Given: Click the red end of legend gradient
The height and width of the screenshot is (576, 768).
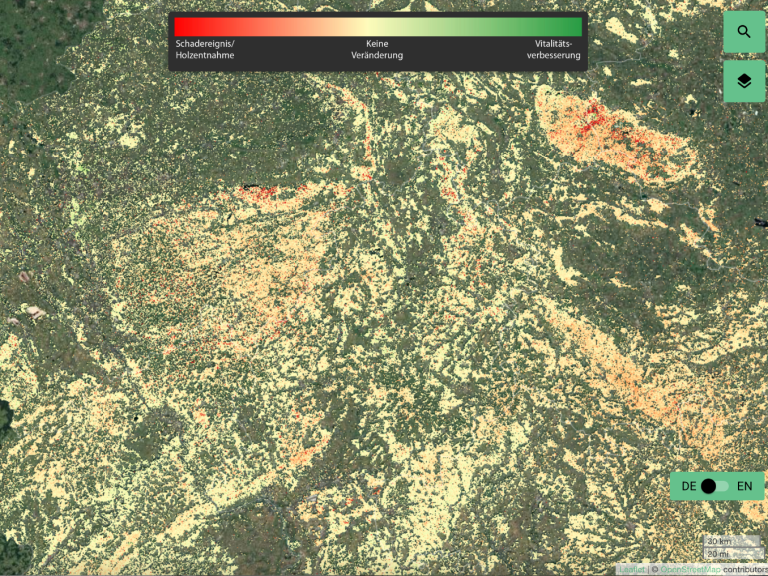Looking at the screenshot, I should click(x=182, y=27).
